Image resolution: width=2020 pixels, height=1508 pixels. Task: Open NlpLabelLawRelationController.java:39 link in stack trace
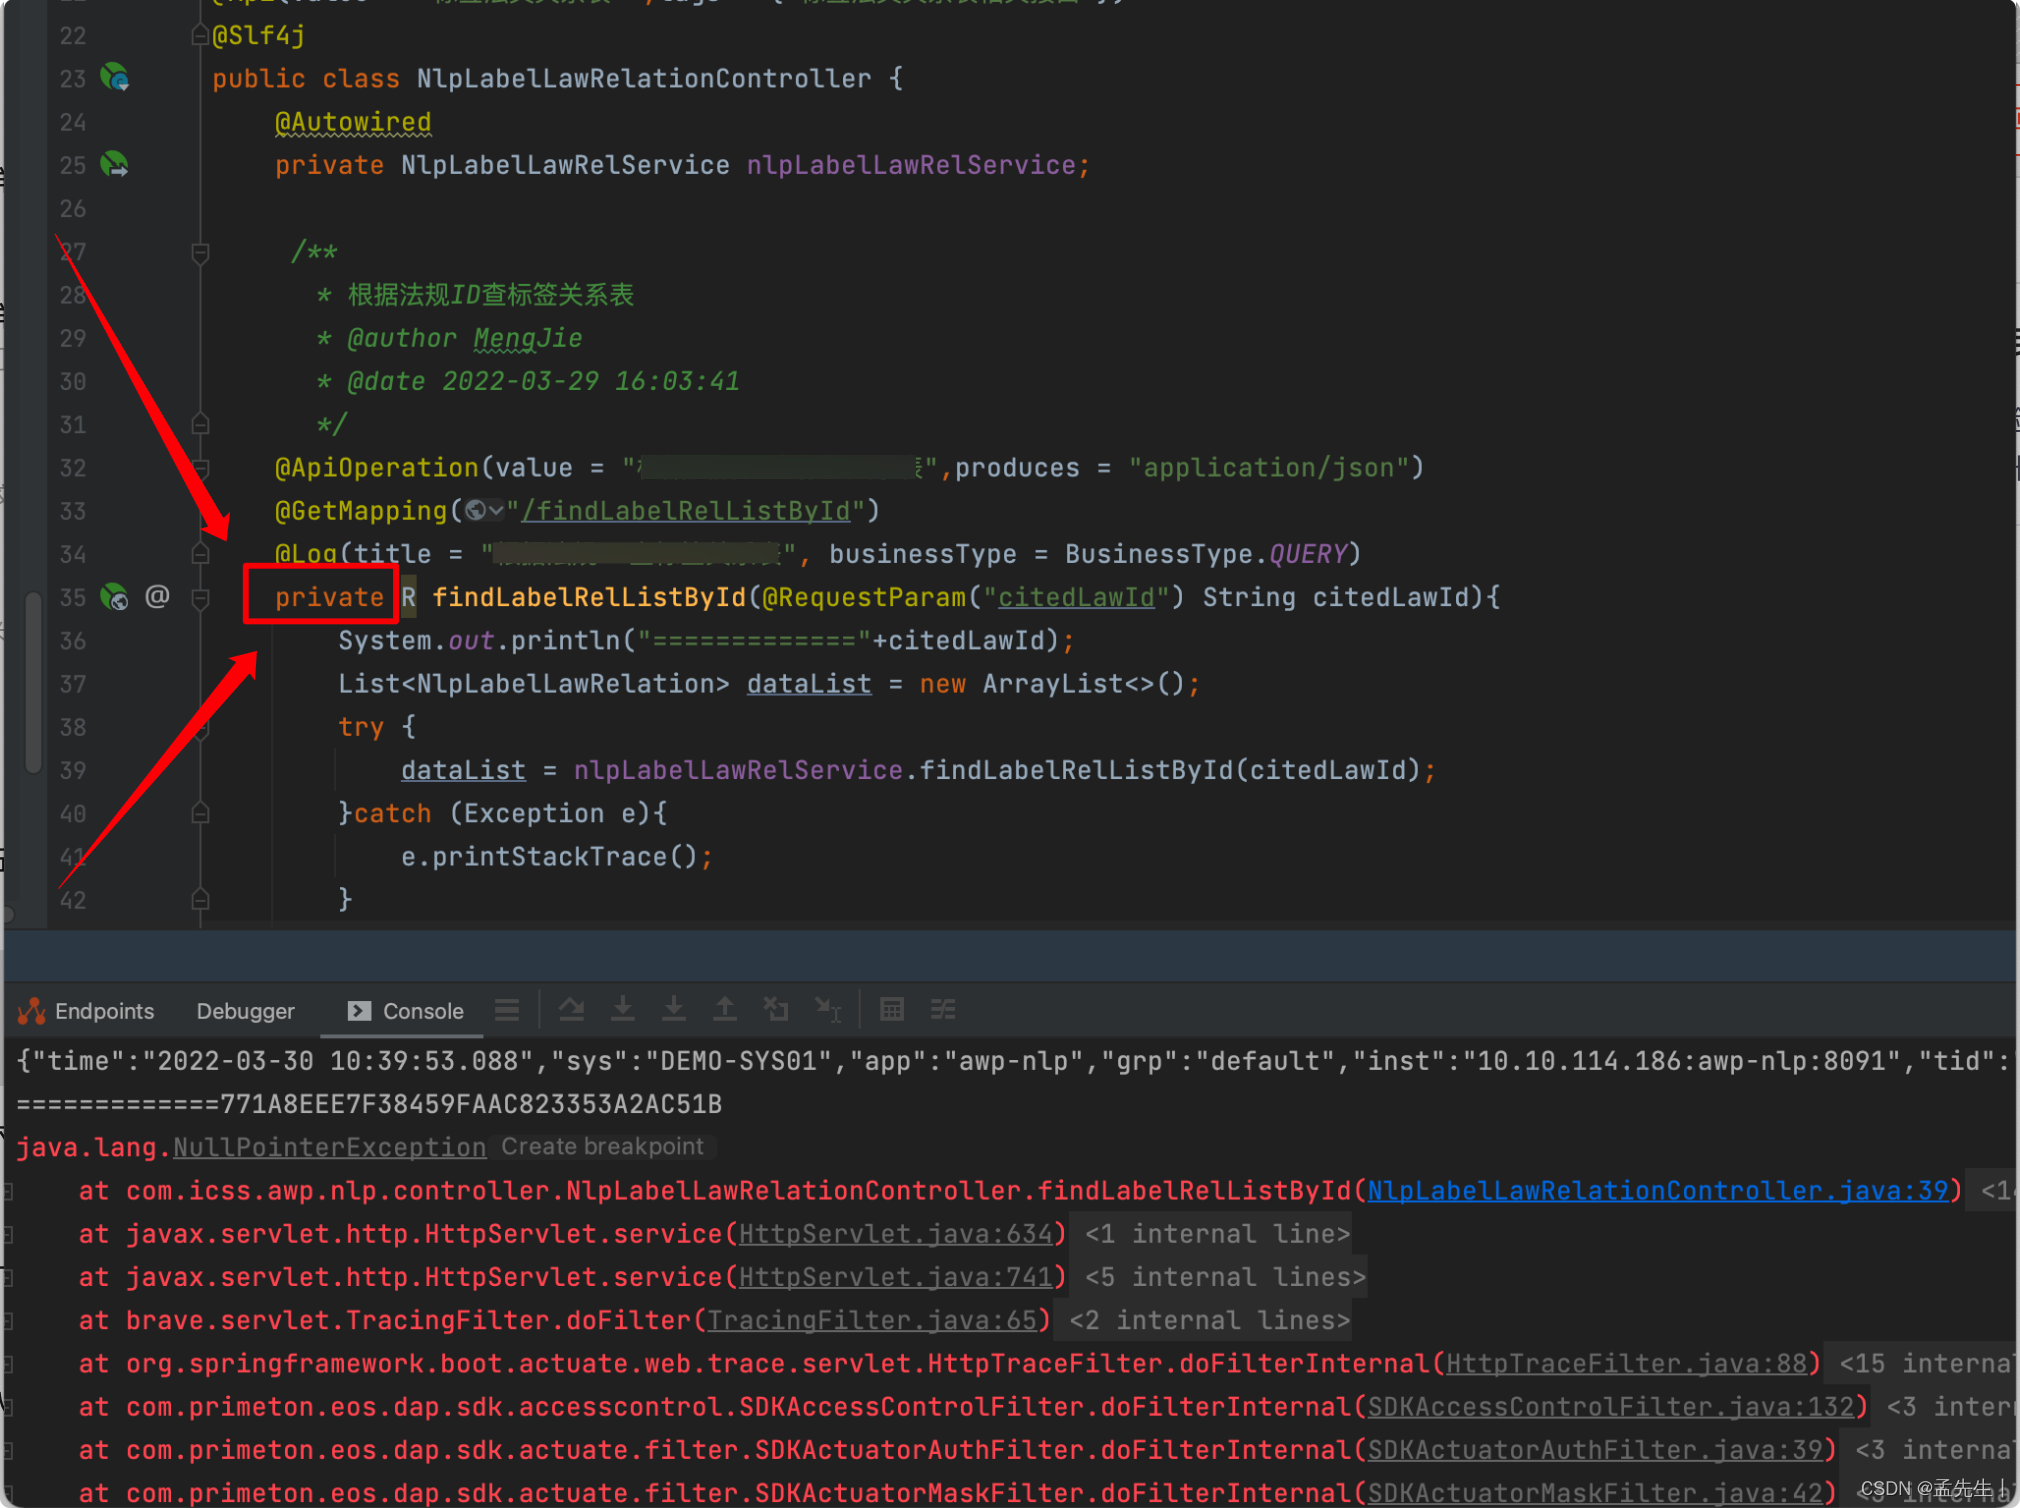click(x=1660, y=1190)
